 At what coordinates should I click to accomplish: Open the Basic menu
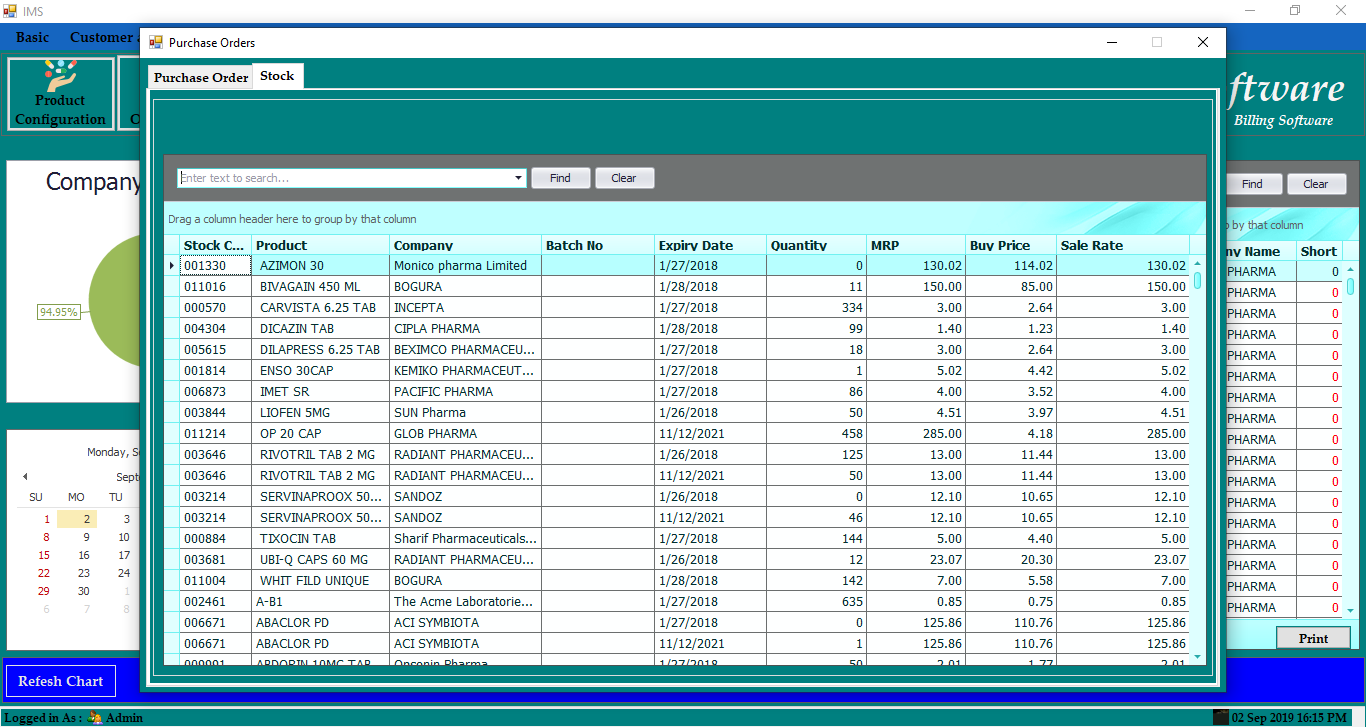32,36
